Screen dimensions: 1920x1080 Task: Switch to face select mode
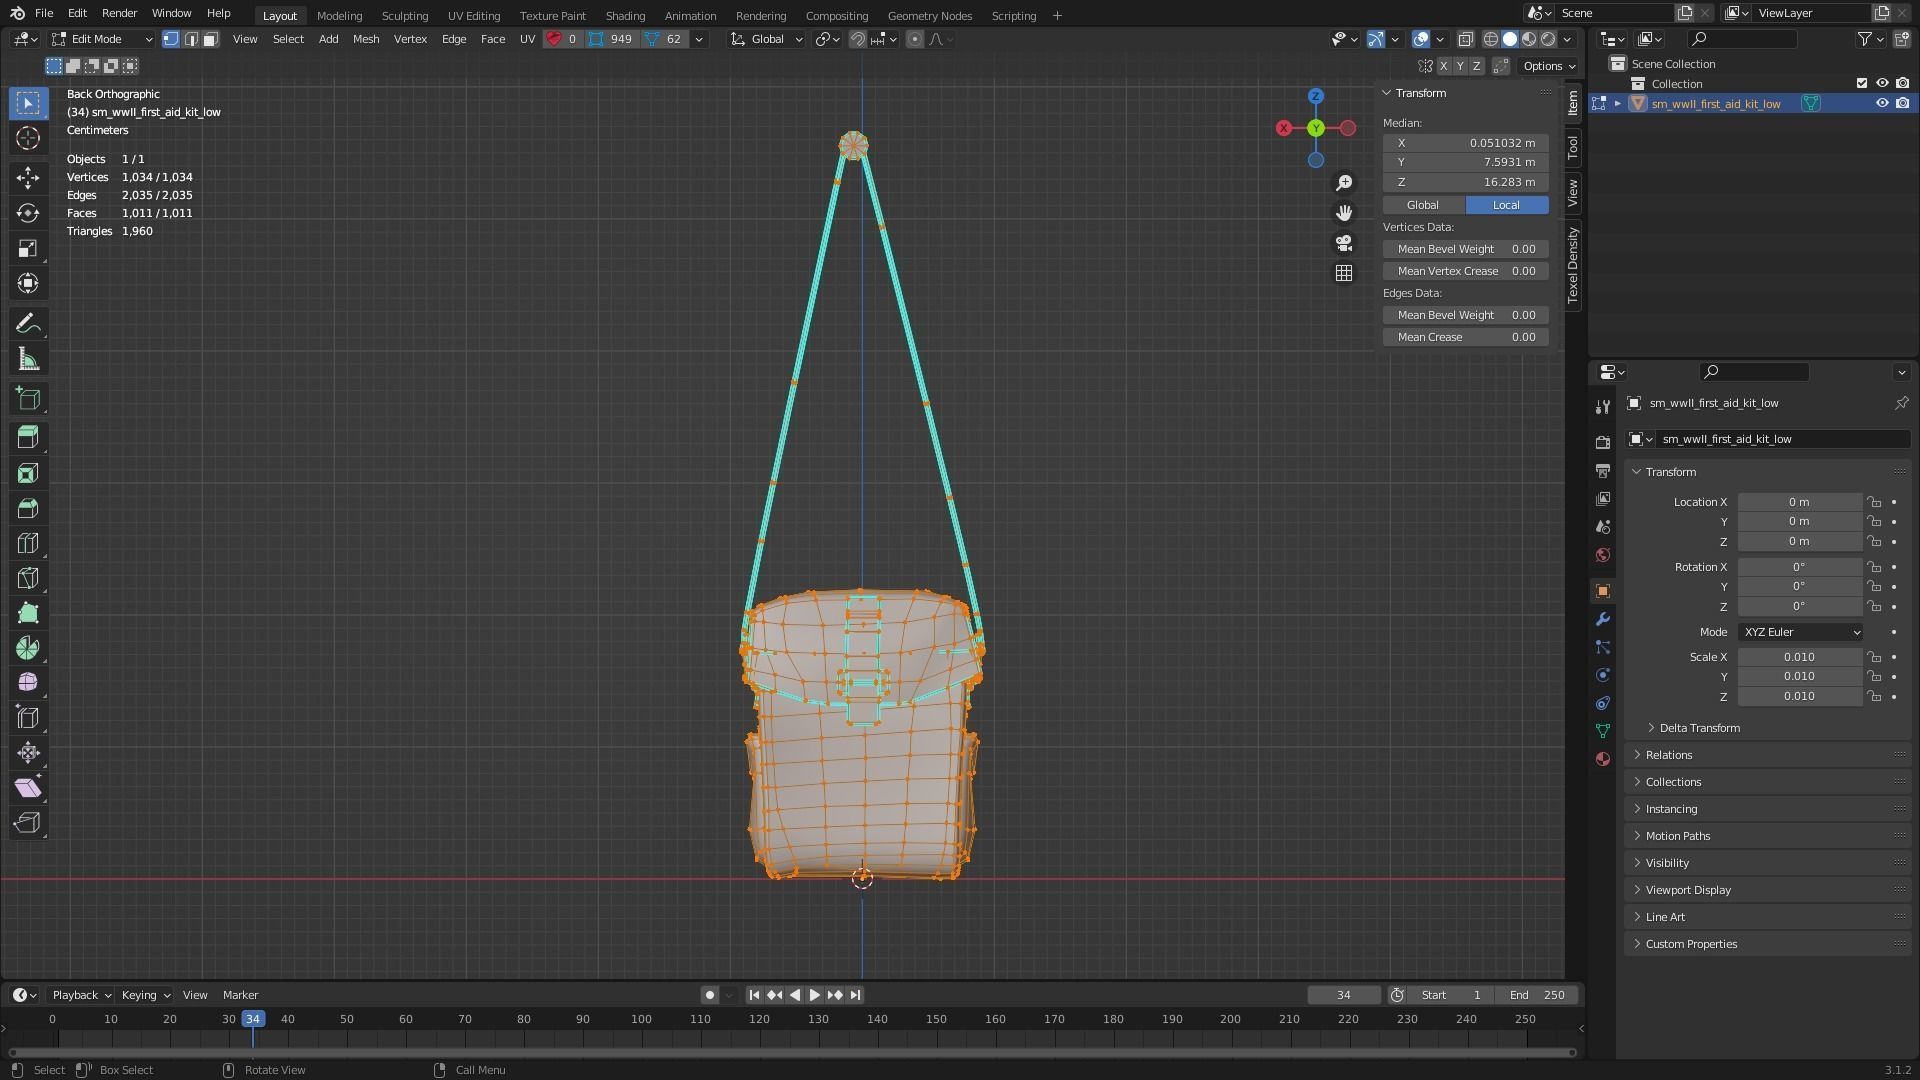point(210,39)
